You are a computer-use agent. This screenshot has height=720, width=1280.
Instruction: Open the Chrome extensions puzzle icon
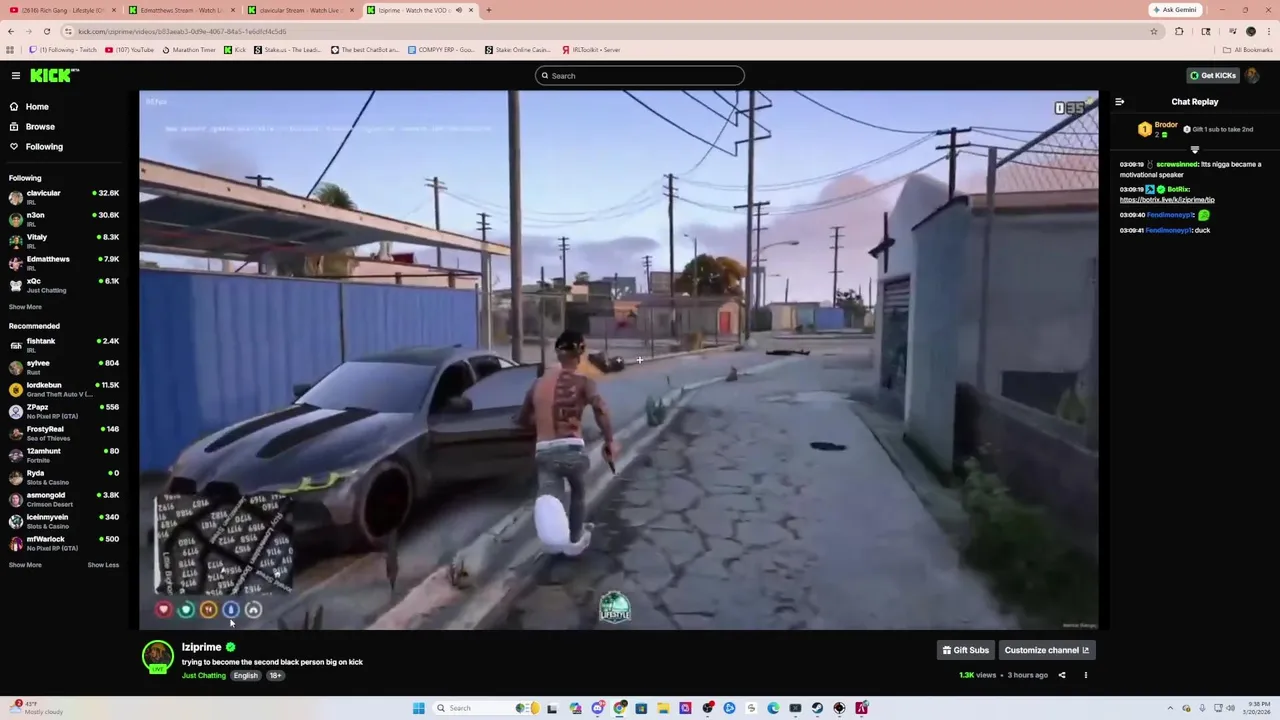1179,31
